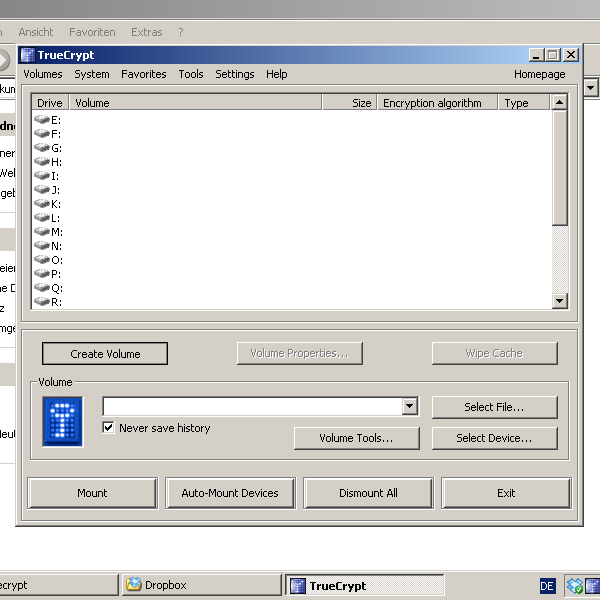This screenshot has height=600, width=600.
Task: Click Create Volume button
Action: [105, 354]
